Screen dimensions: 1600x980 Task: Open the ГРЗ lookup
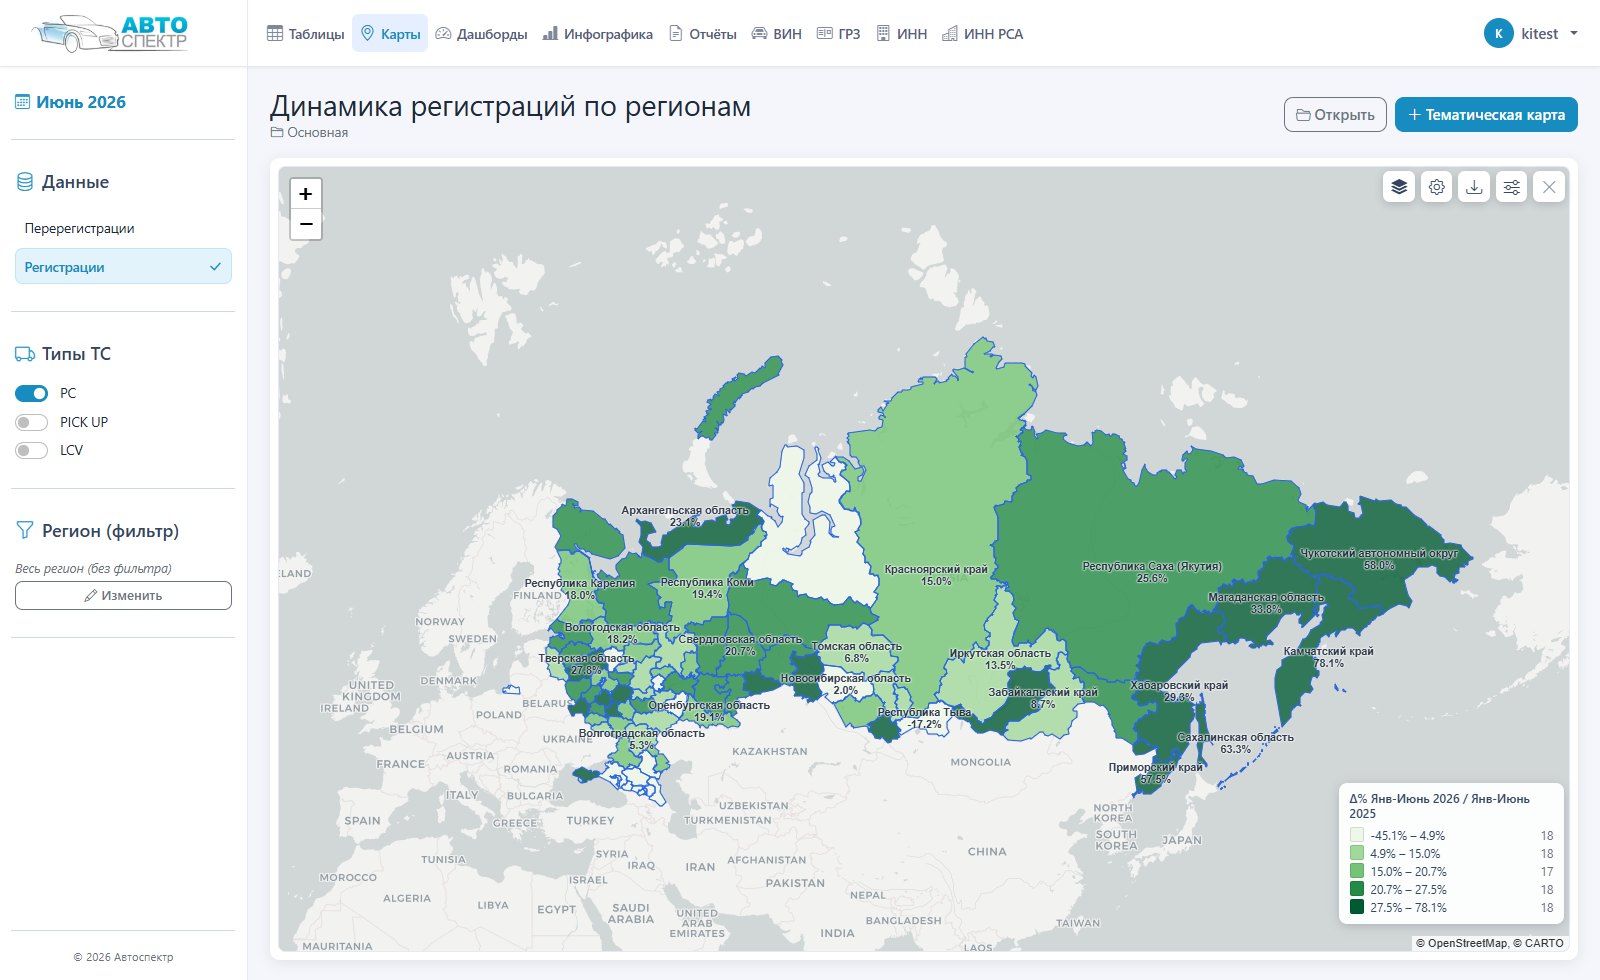pyautogui.click(x=838, y=33)
